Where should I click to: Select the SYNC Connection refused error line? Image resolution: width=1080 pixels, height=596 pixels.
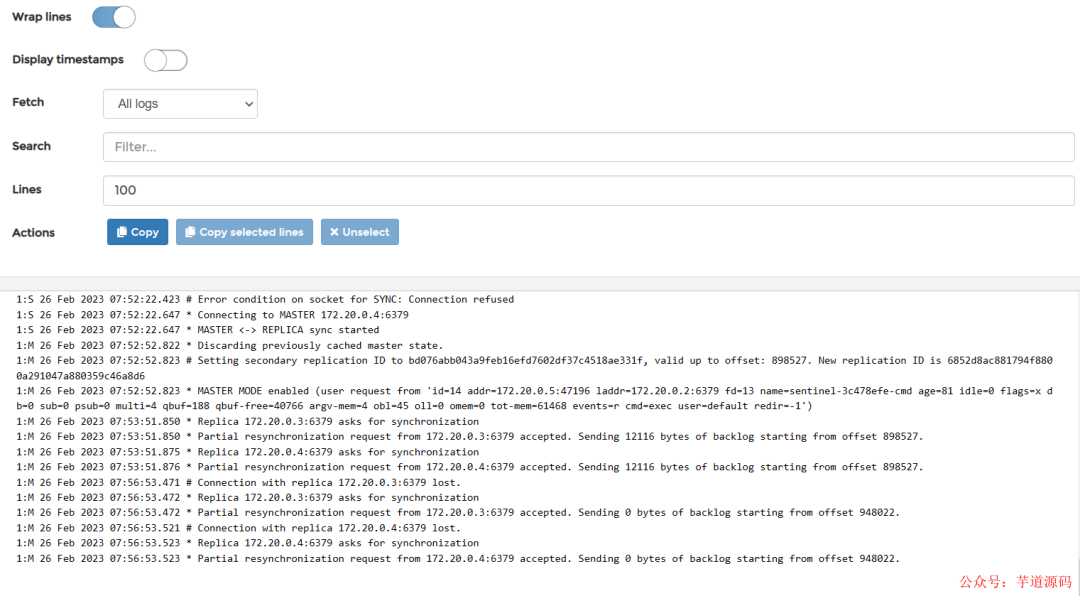pyautogui.click(x=265, y=299)
